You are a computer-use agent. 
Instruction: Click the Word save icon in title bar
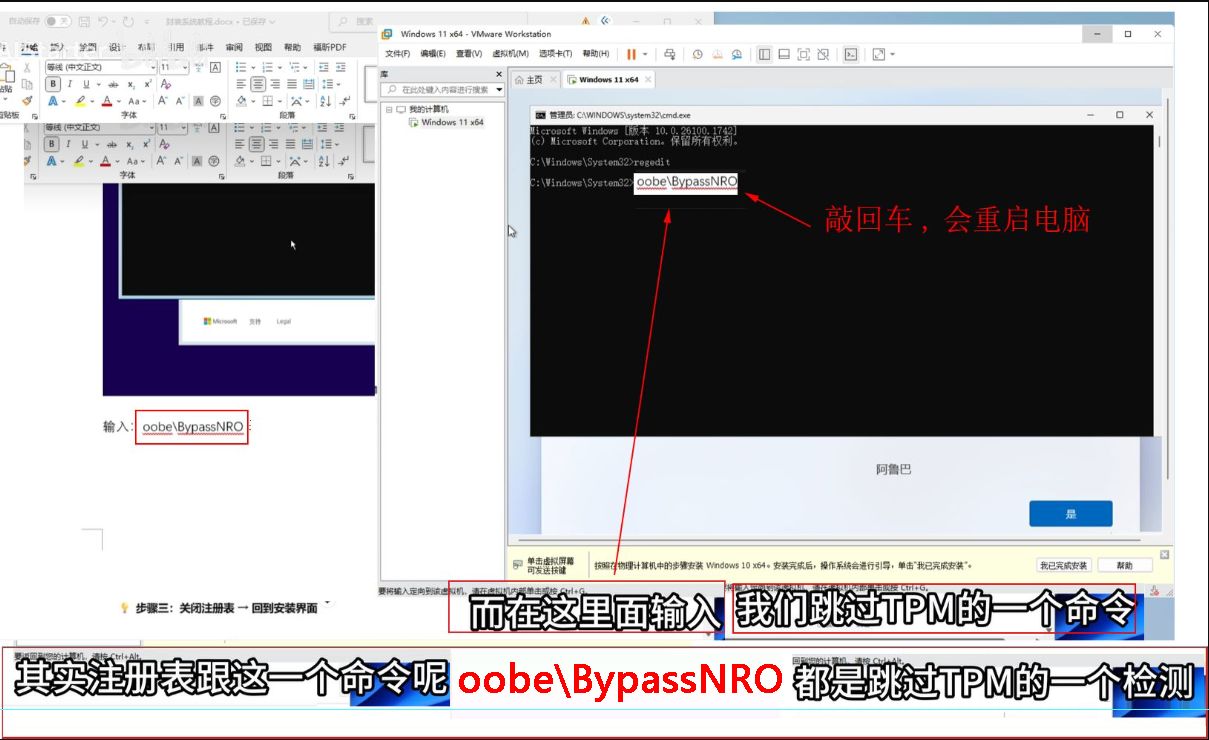(x=83, y=21)
